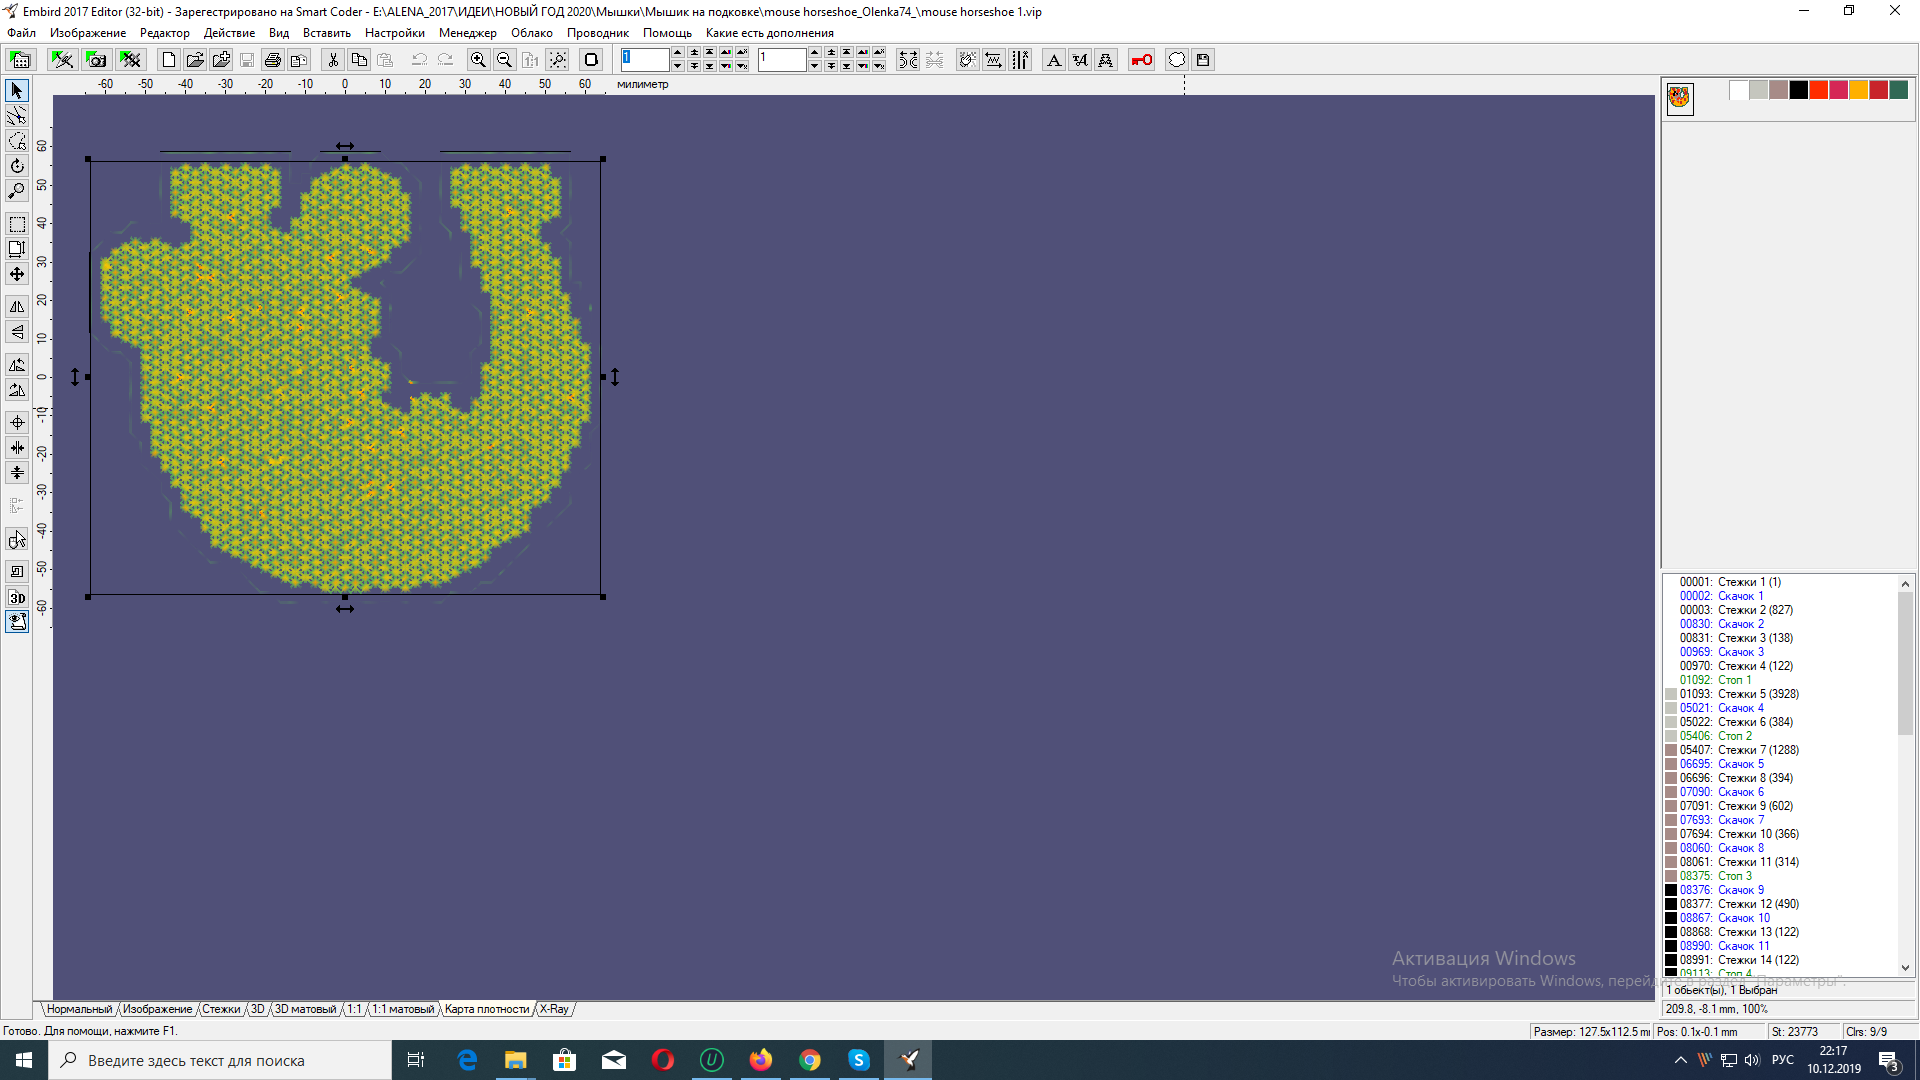Copy selection with copy icon

pyautogui.click(x=359, y=60)
